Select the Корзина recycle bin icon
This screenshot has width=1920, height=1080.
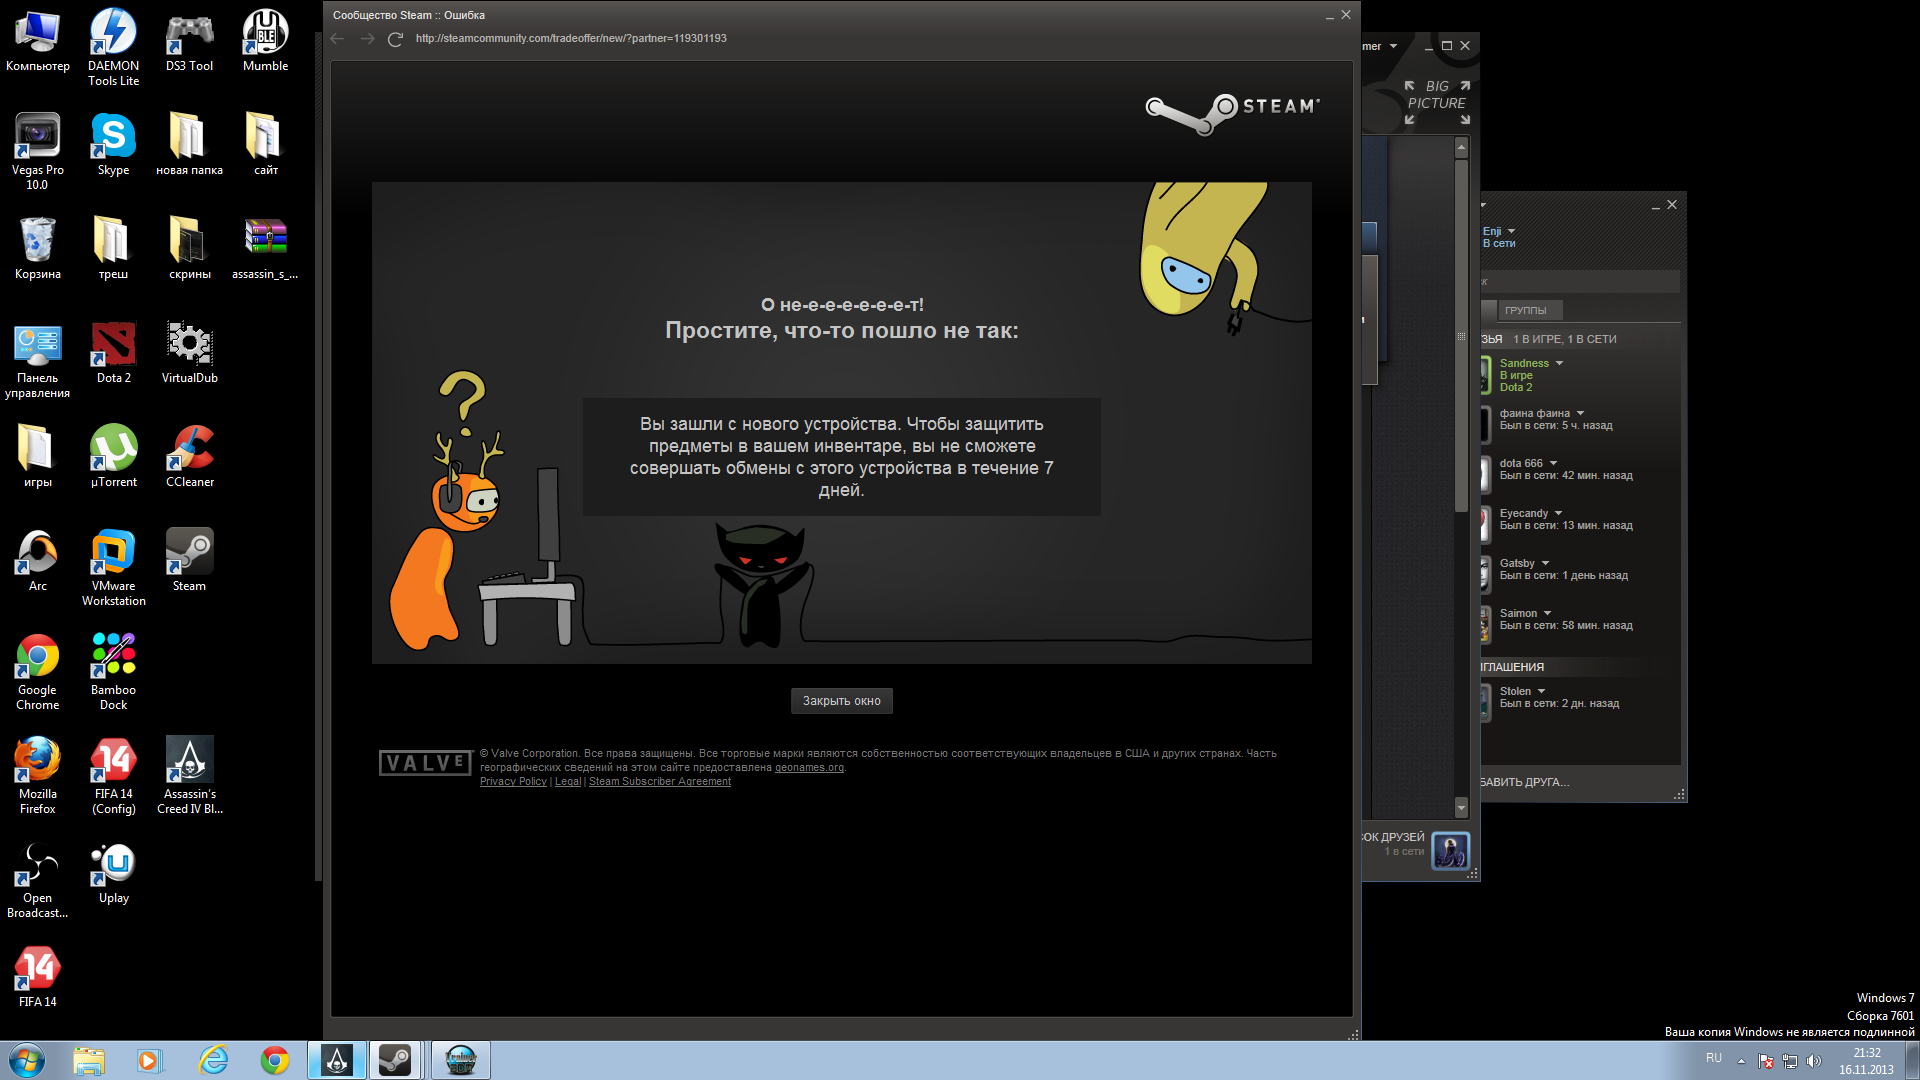point(38,249)
